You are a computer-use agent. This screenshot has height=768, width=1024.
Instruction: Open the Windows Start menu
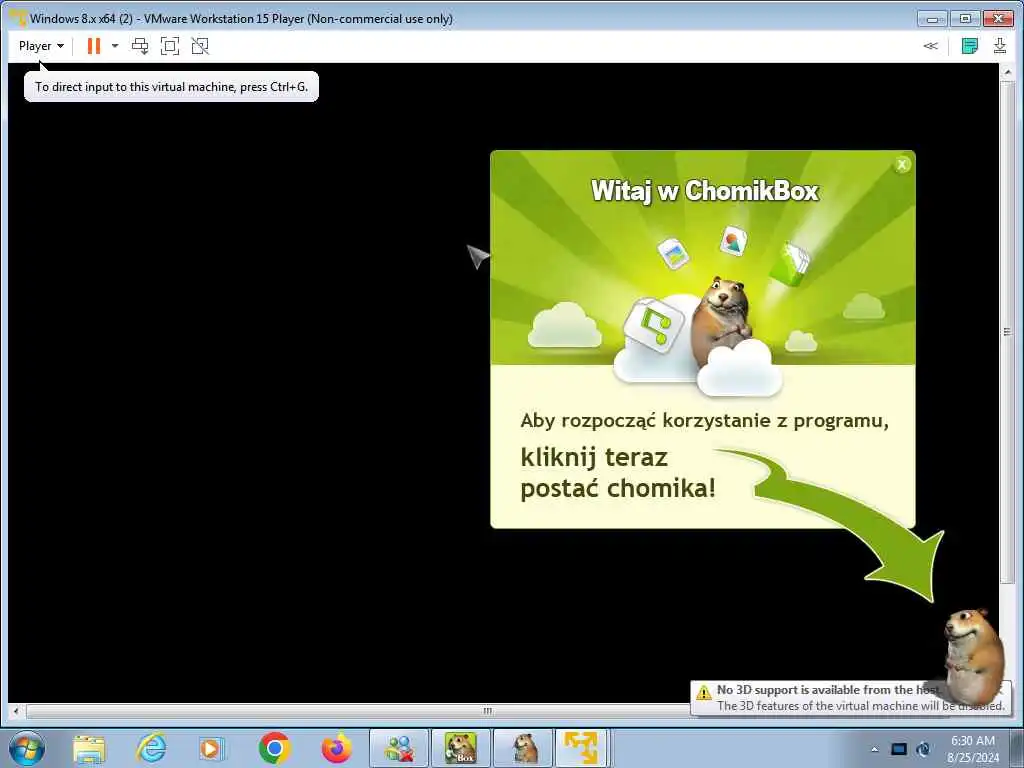click(26, 748)
